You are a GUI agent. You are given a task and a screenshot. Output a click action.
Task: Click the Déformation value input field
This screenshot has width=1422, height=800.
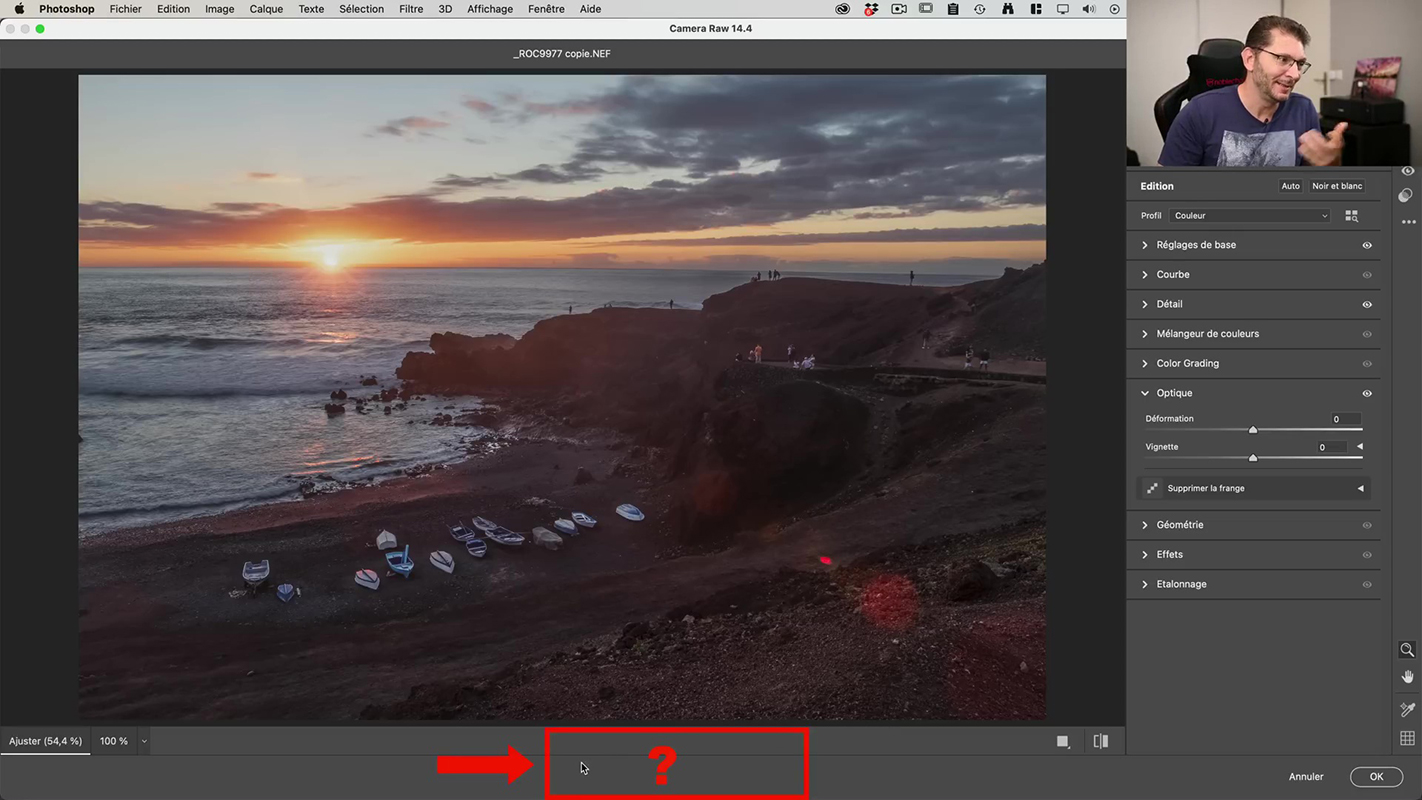tap(1344, 419)
